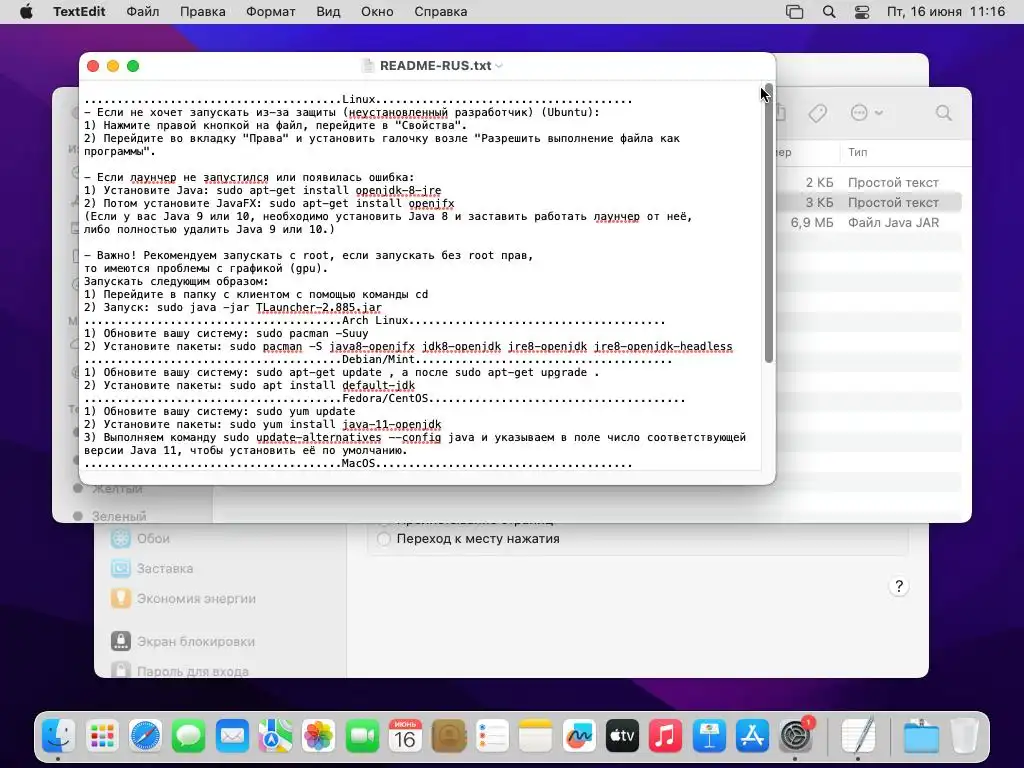The height and width of the screenshot is (768, 1024).
Task: Click the misspelled word TLauncher-2.885.jar
Action: click(x=319, y=308)
